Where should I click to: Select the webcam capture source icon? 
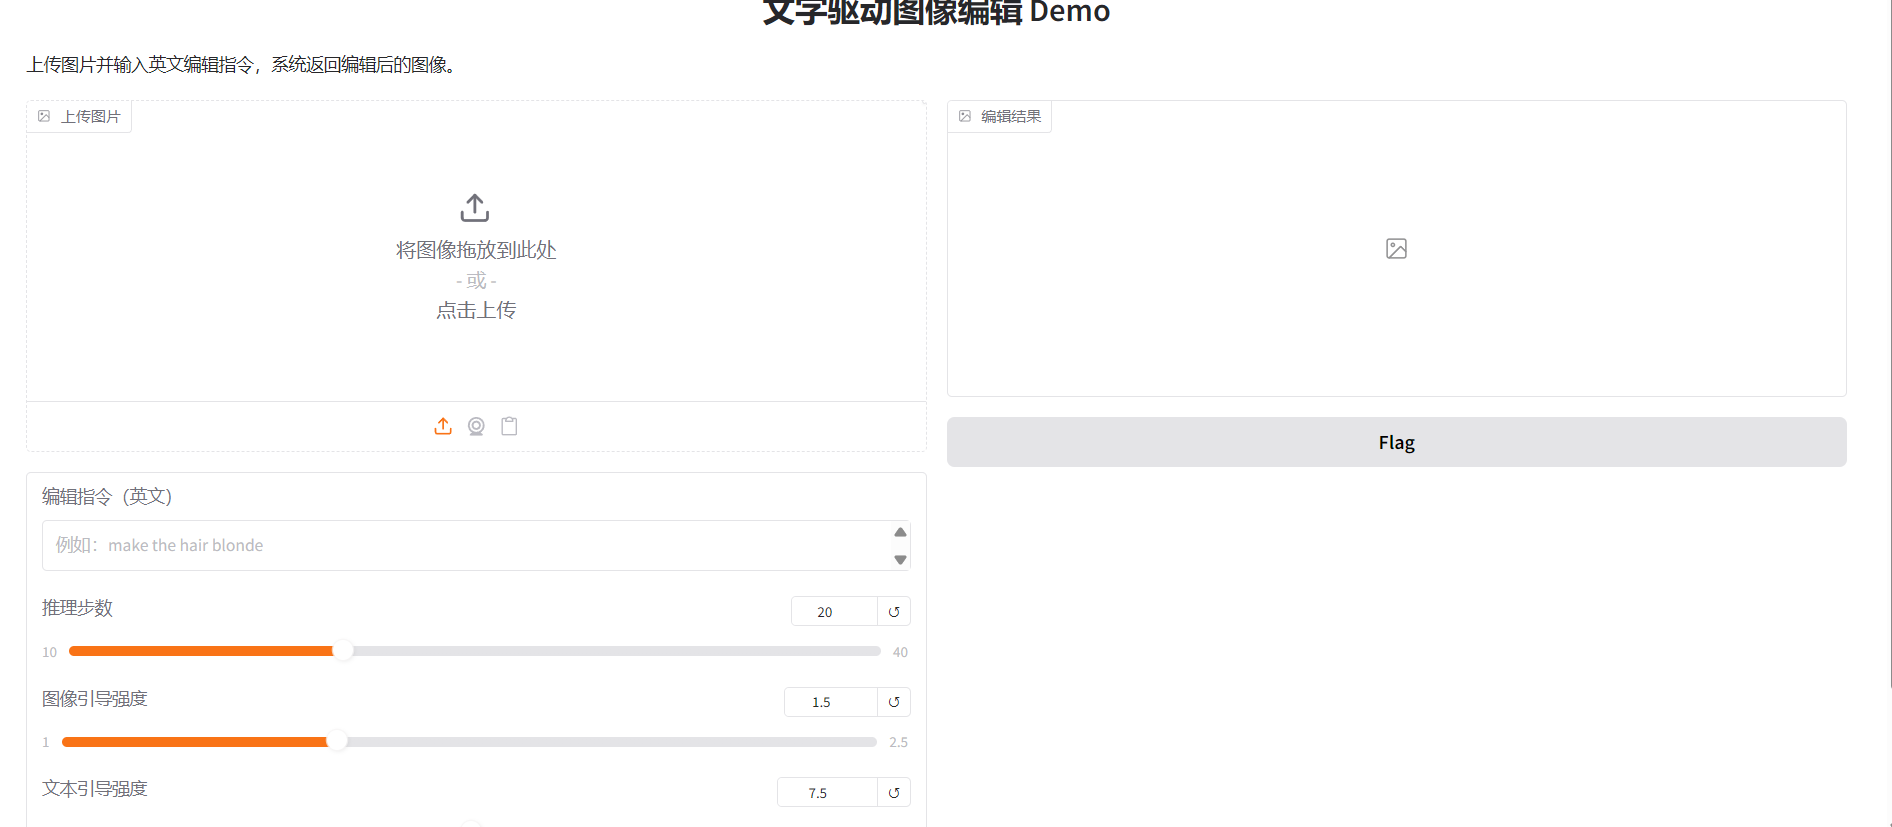476,426
